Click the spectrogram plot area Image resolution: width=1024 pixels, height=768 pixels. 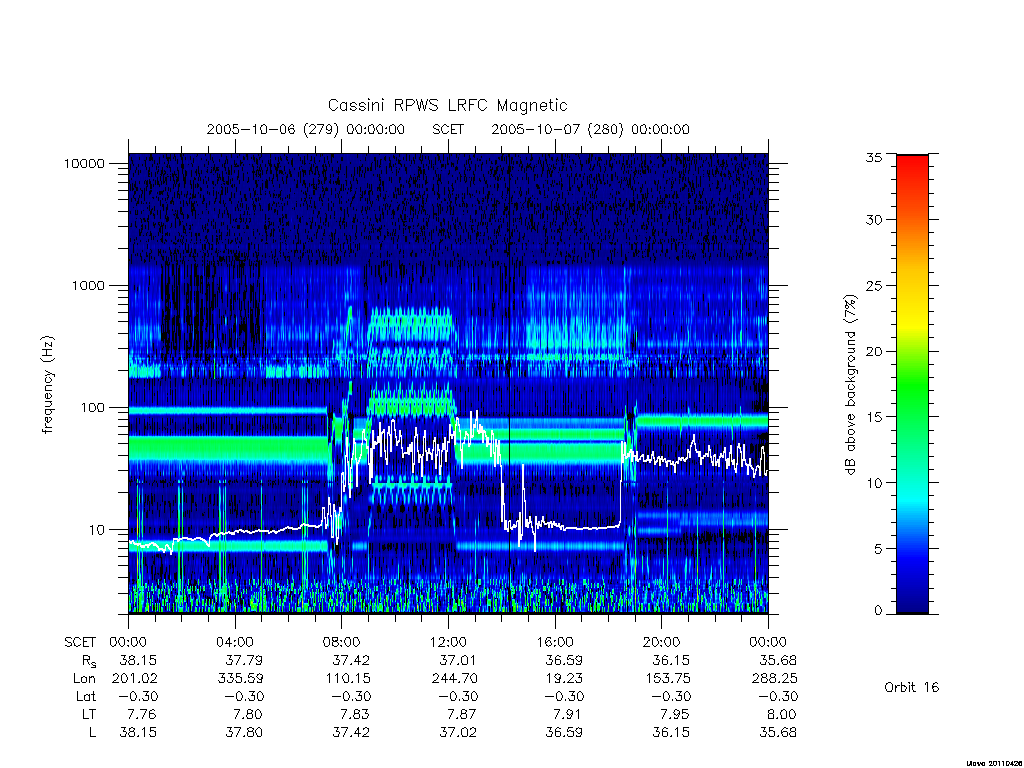click(448, 383)
